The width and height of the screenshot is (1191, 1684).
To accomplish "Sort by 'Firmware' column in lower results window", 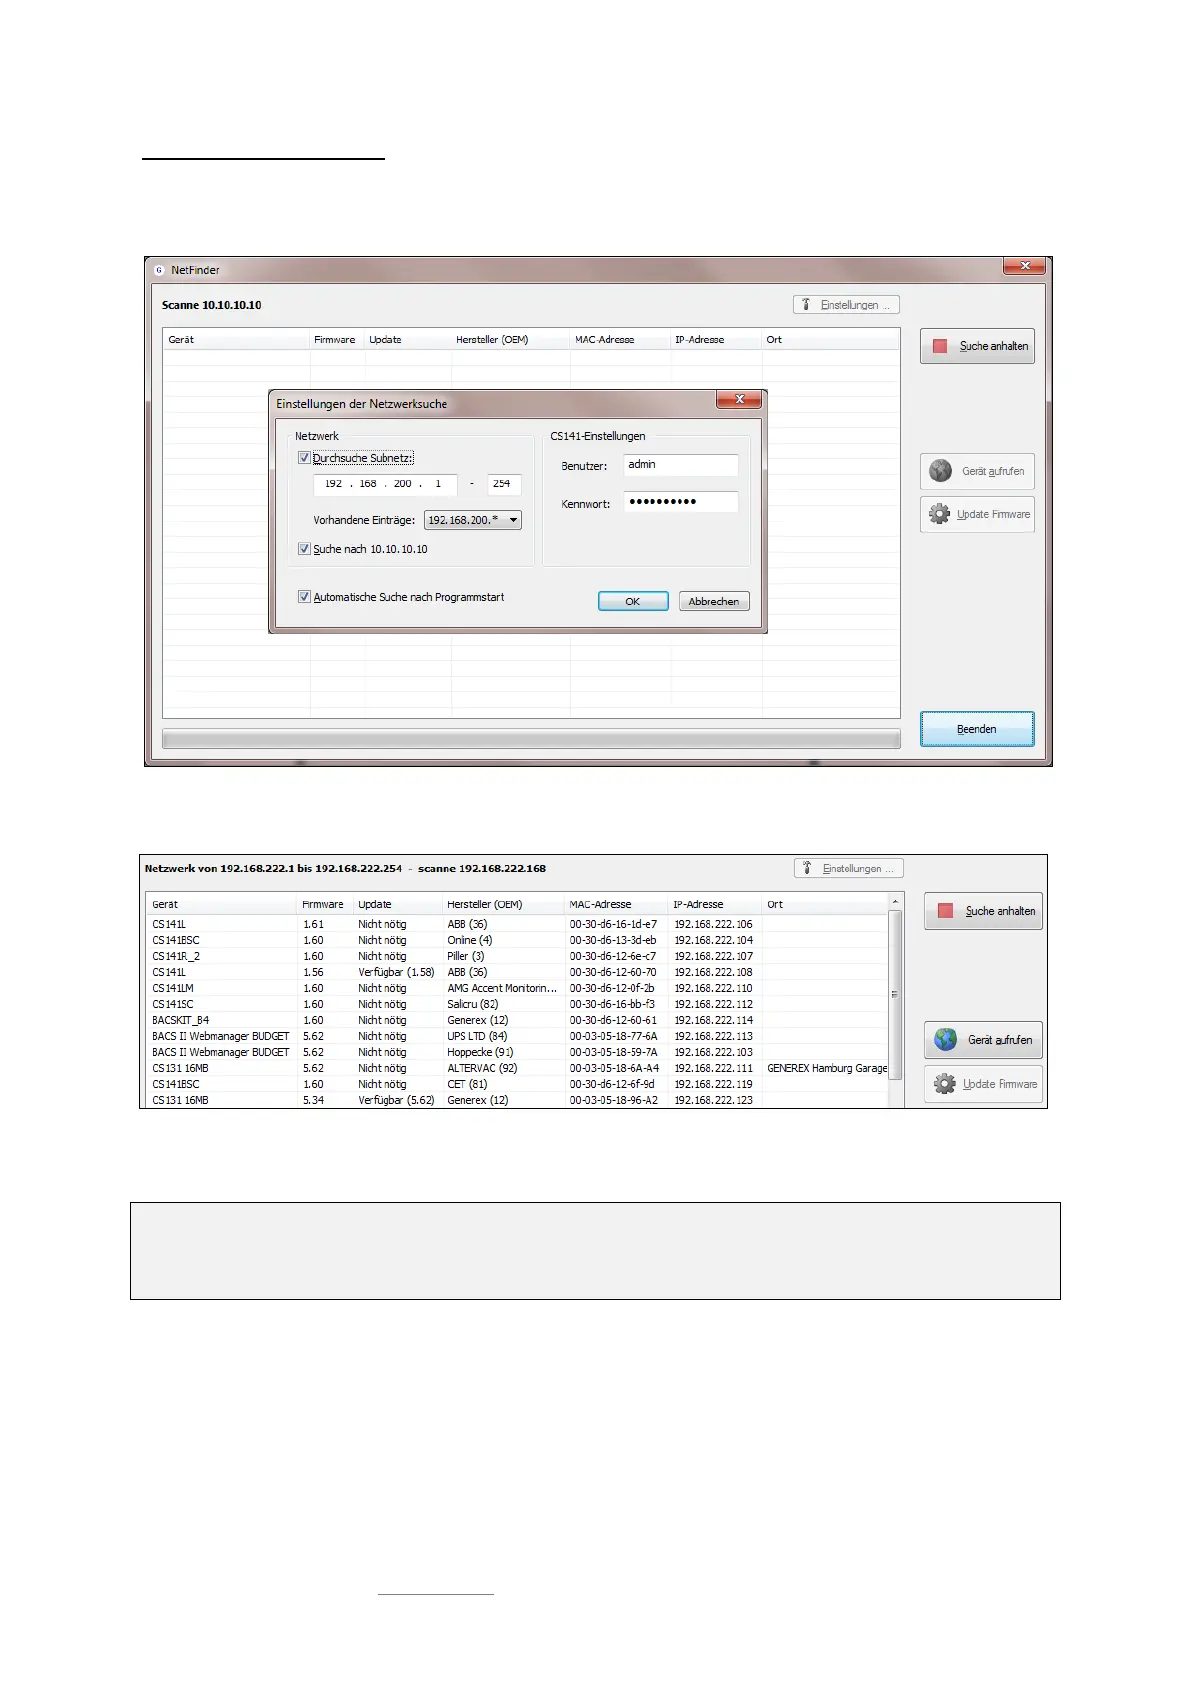I will 325,904.
